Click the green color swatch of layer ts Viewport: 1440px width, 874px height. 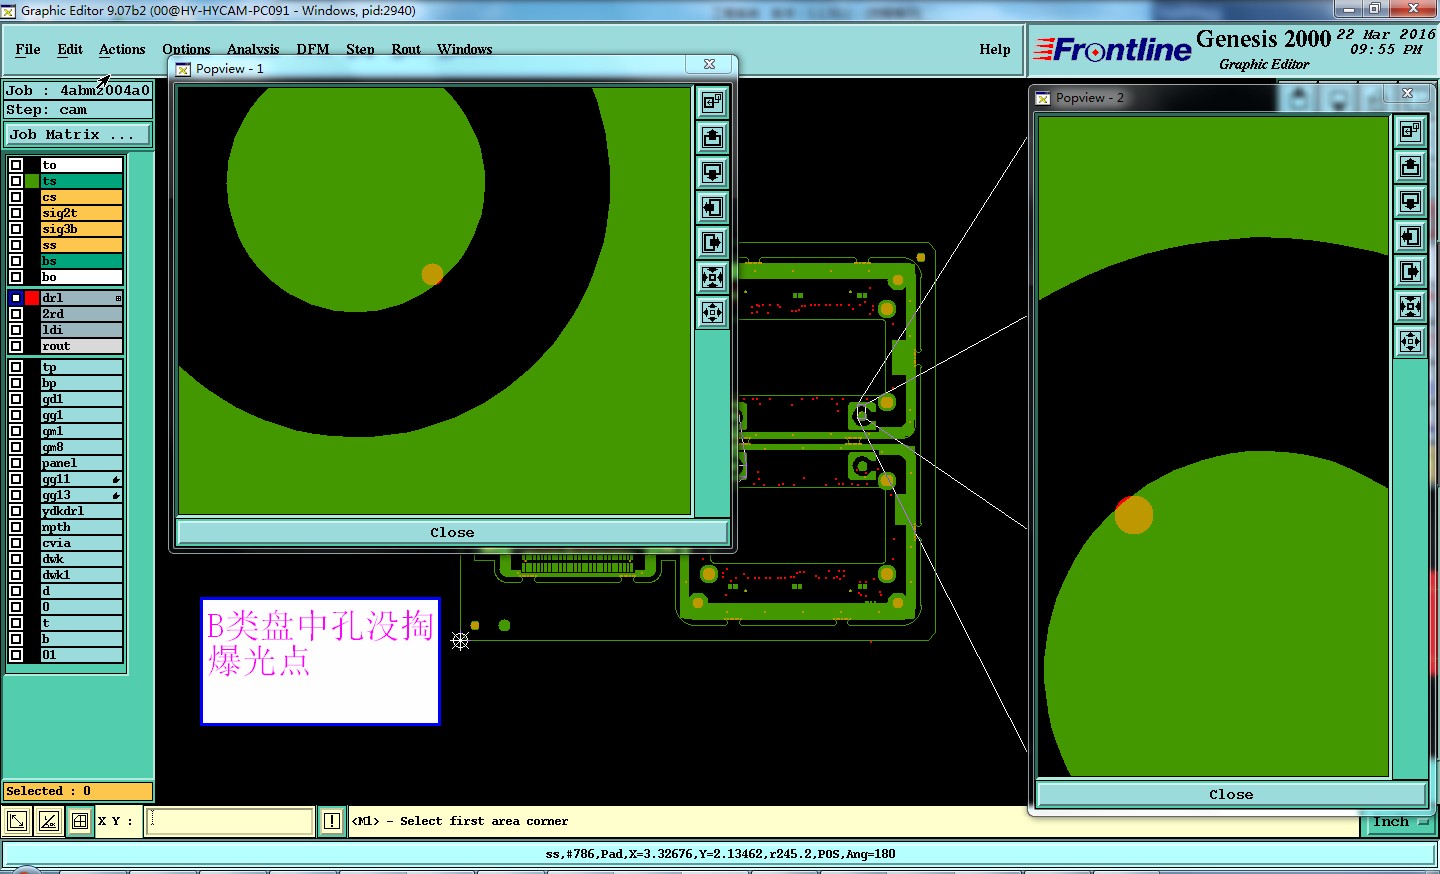tap(32, 181)
